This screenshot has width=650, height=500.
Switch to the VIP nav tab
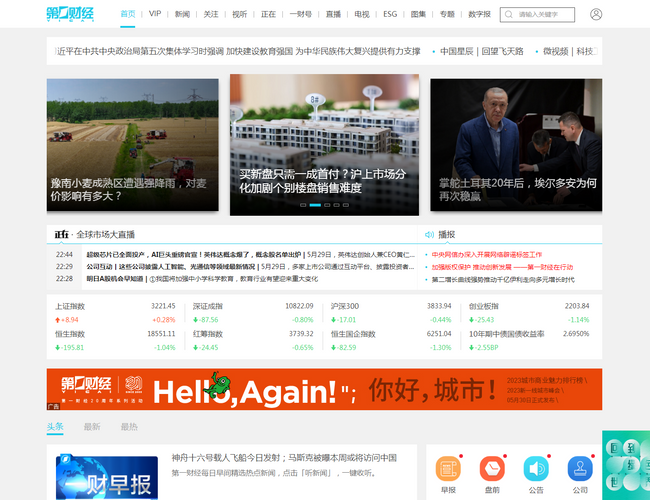pos(155,15)
